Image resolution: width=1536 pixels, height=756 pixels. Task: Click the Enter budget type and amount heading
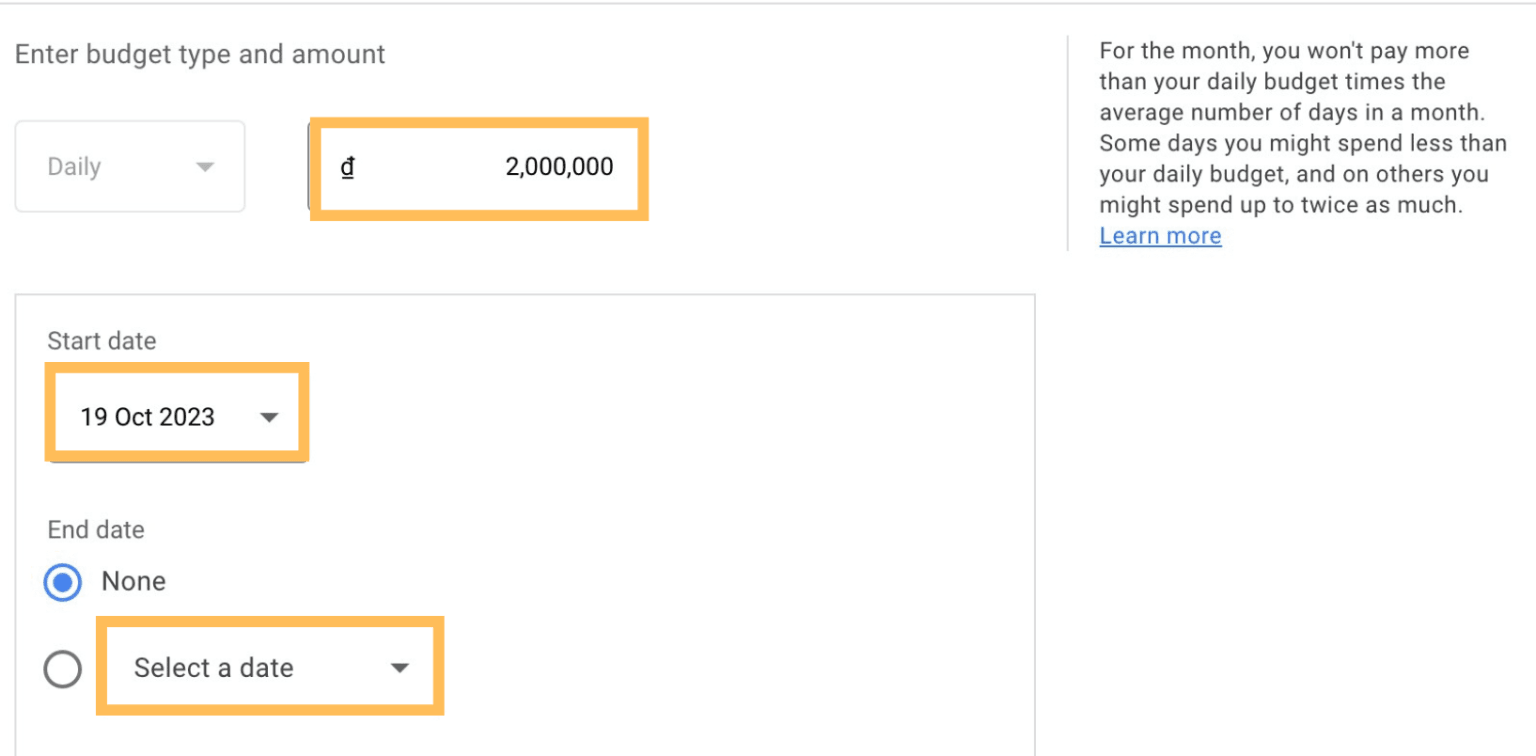[200, 54]
